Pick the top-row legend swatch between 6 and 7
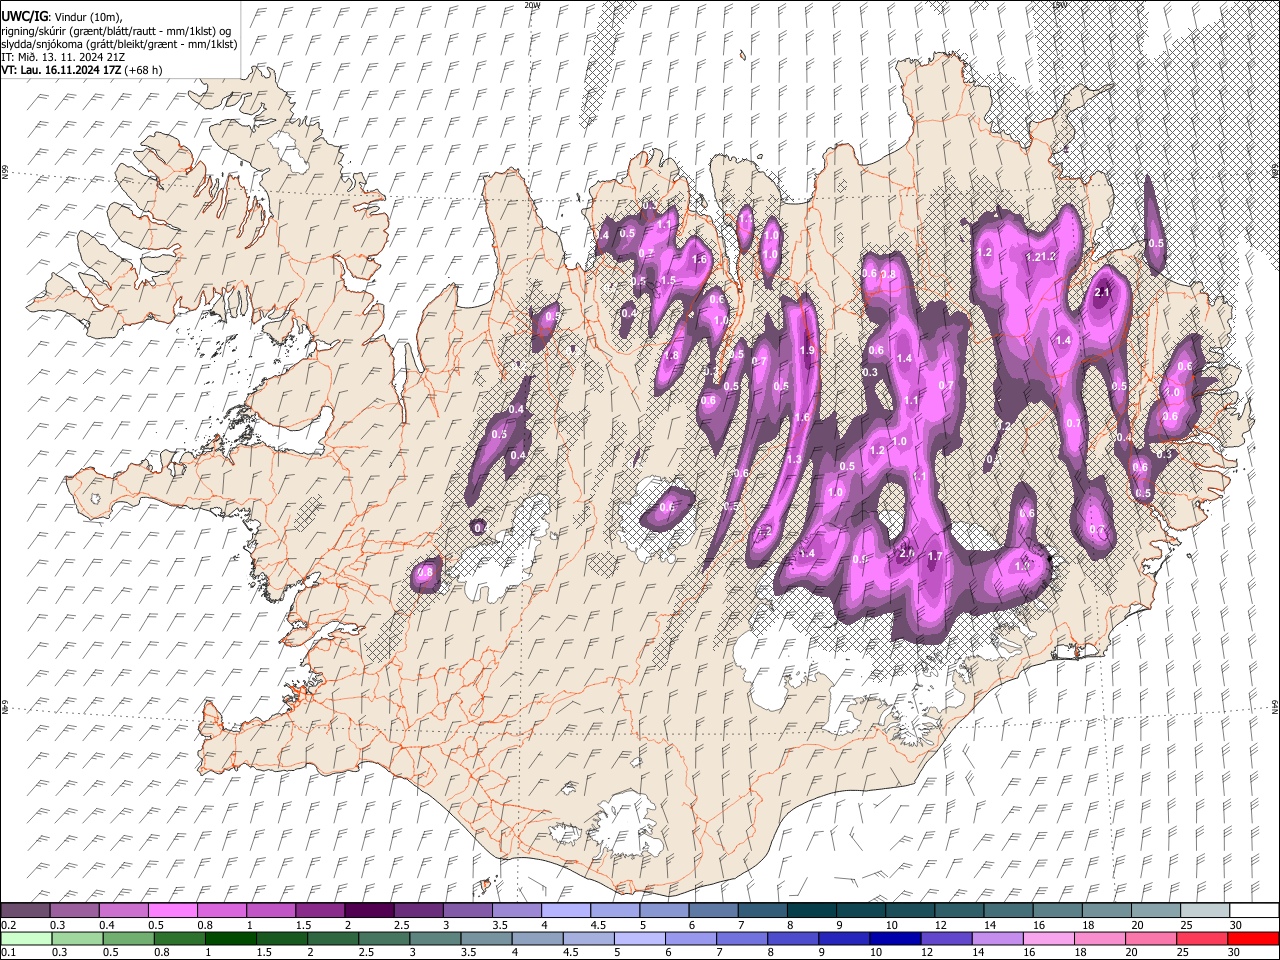1280x960 pixels. coord(712,910)
